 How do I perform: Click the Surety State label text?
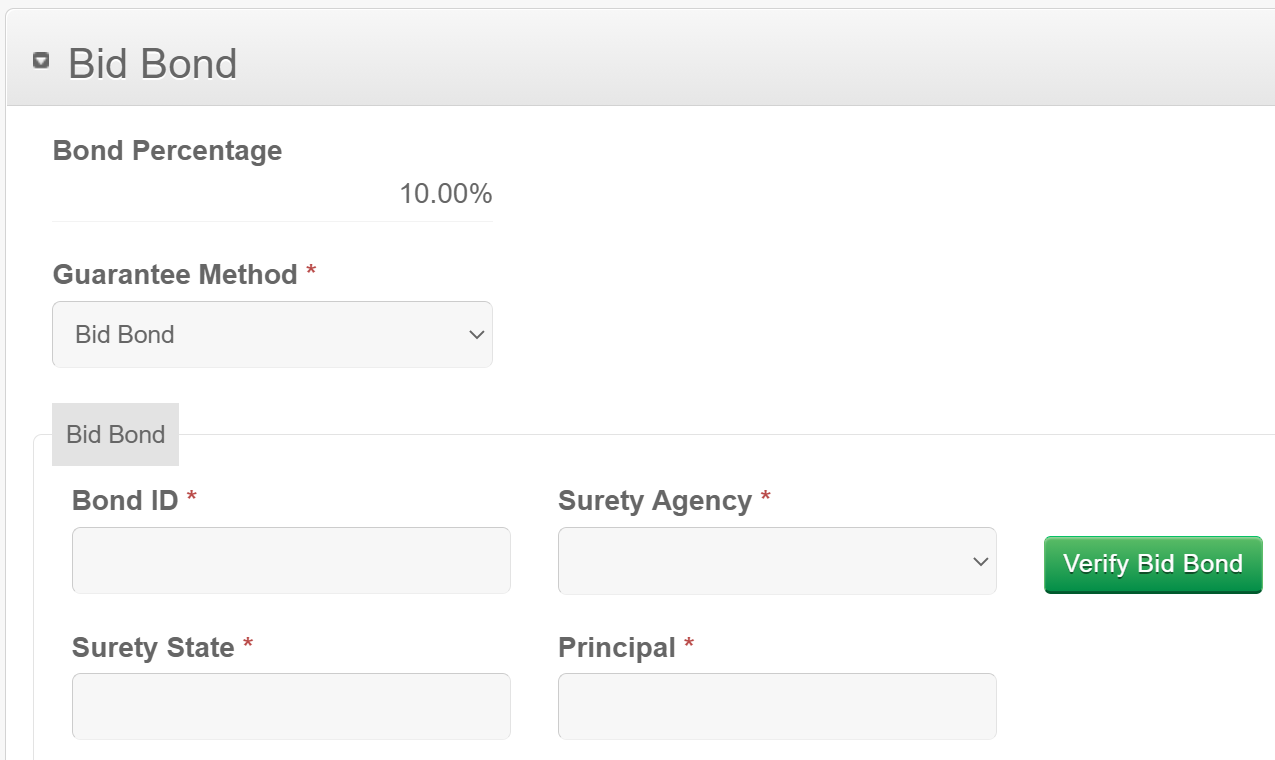point(153,648)
